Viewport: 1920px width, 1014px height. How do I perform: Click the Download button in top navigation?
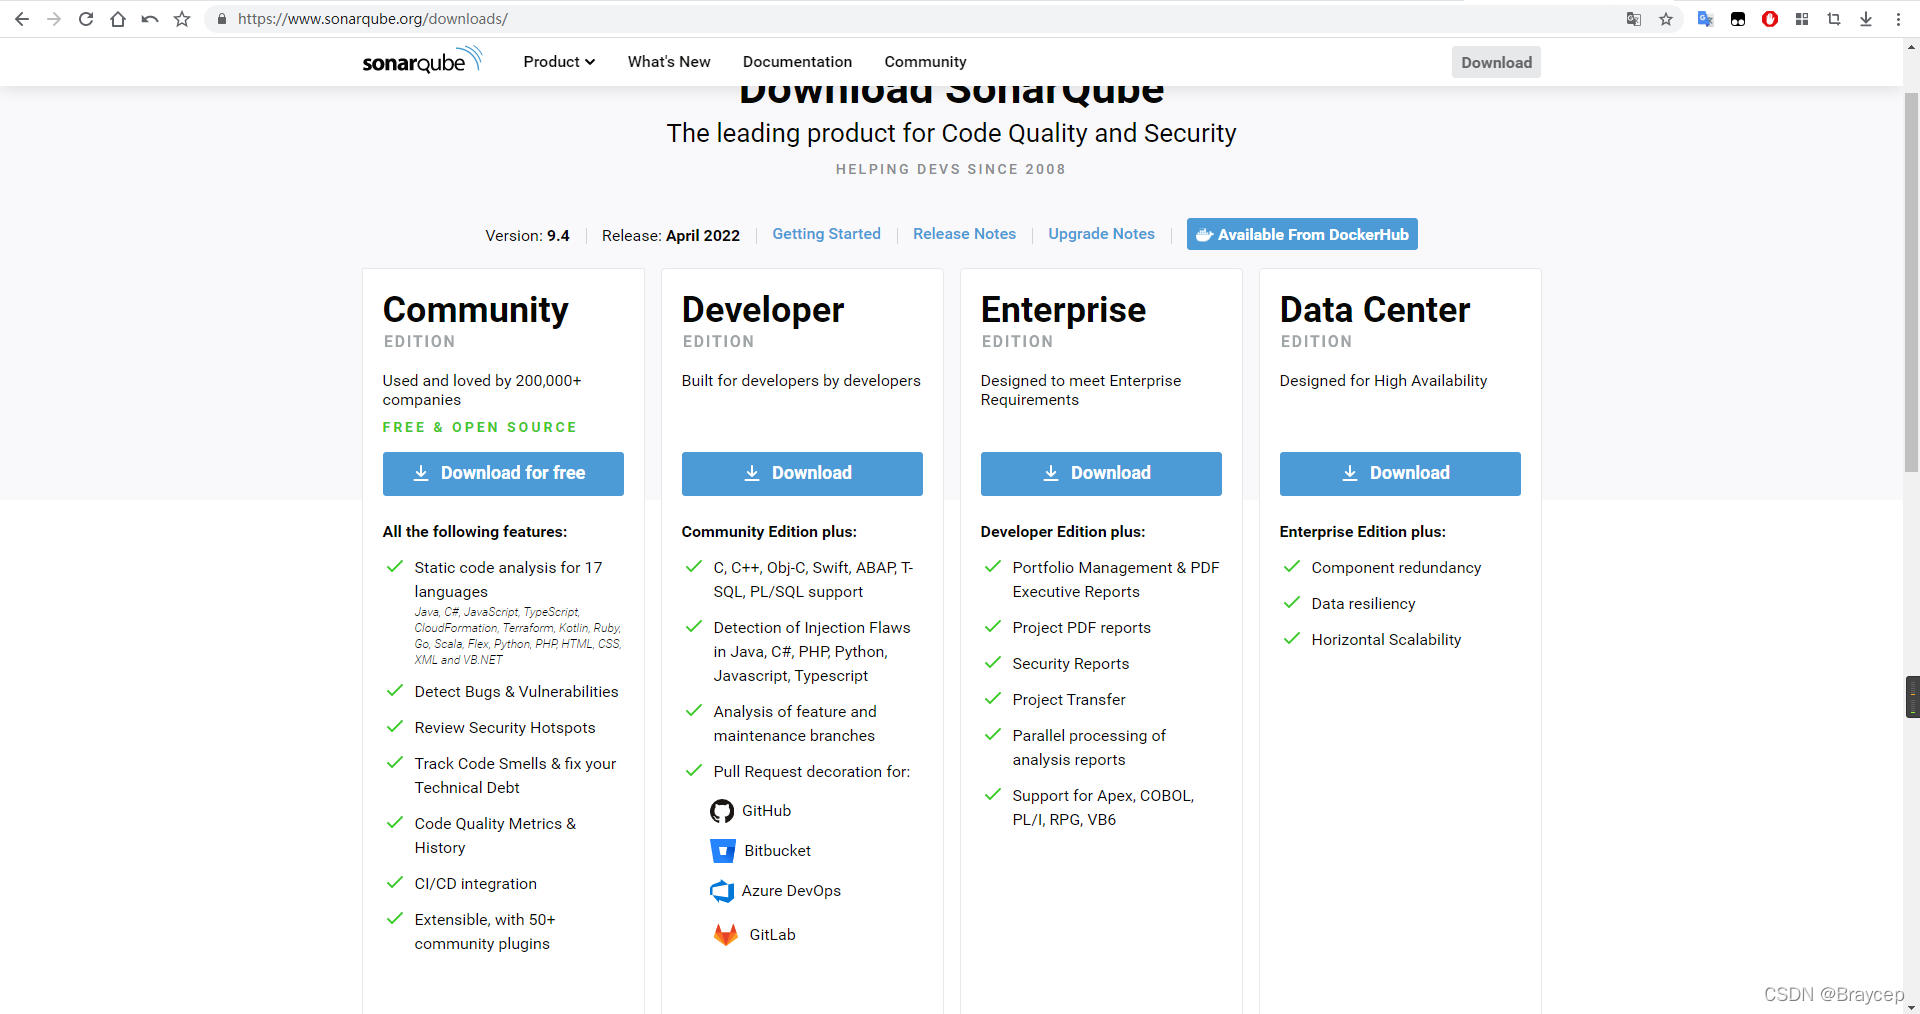click(1496, 62)
